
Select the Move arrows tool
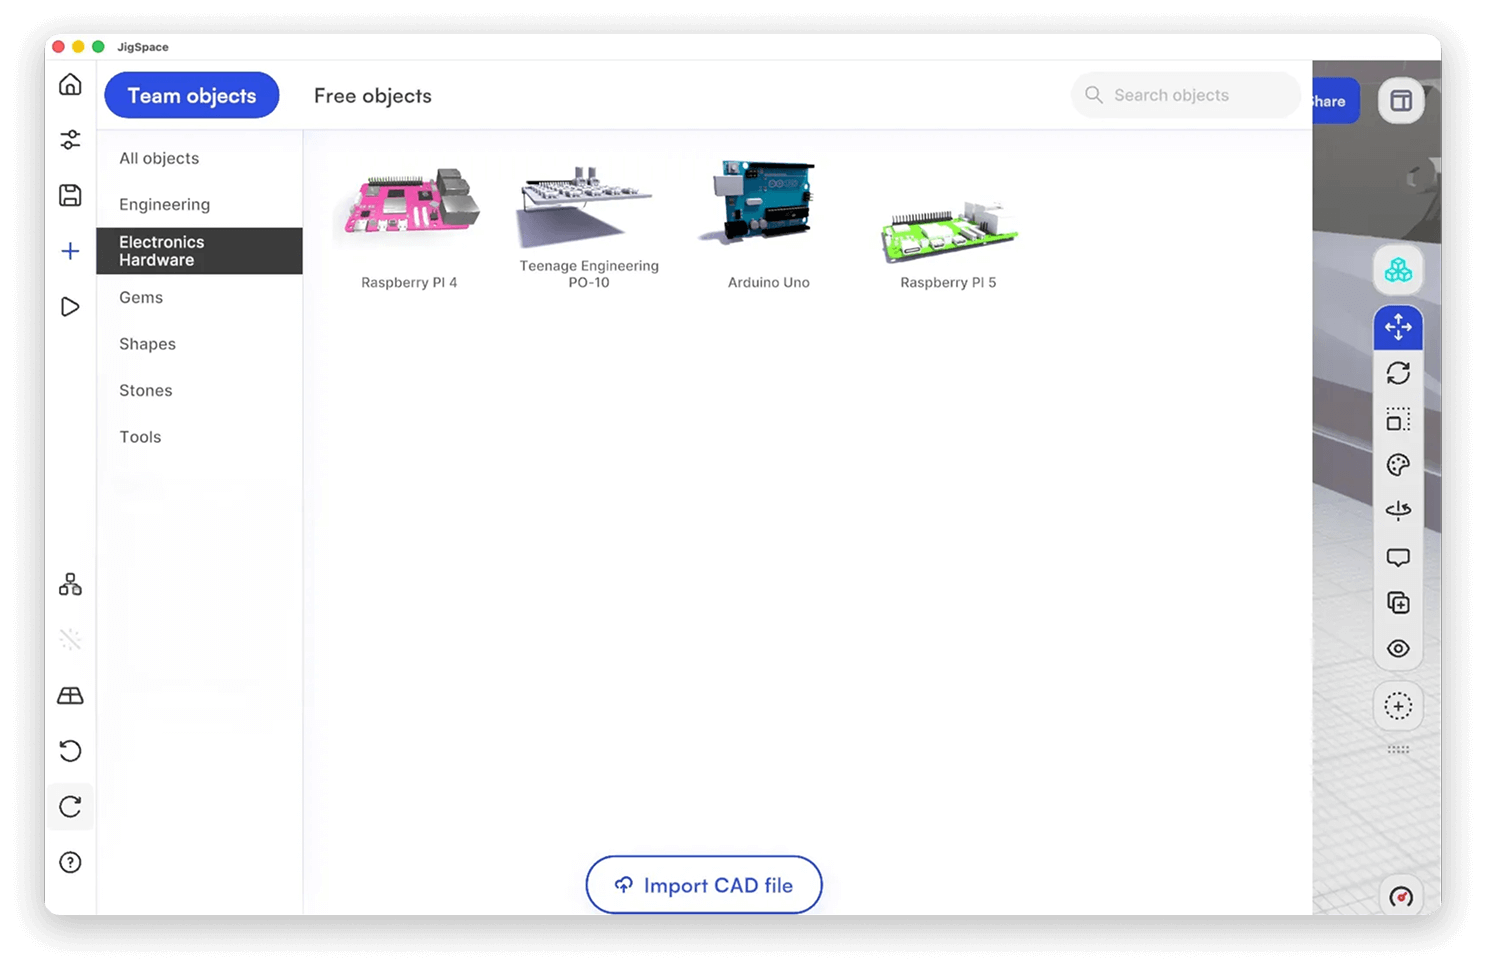1398,327
